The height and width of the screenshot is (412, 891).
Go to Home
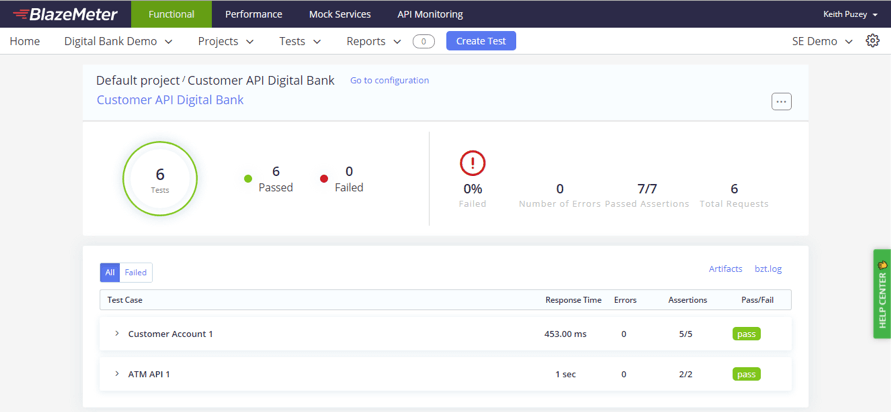[25, 41]
